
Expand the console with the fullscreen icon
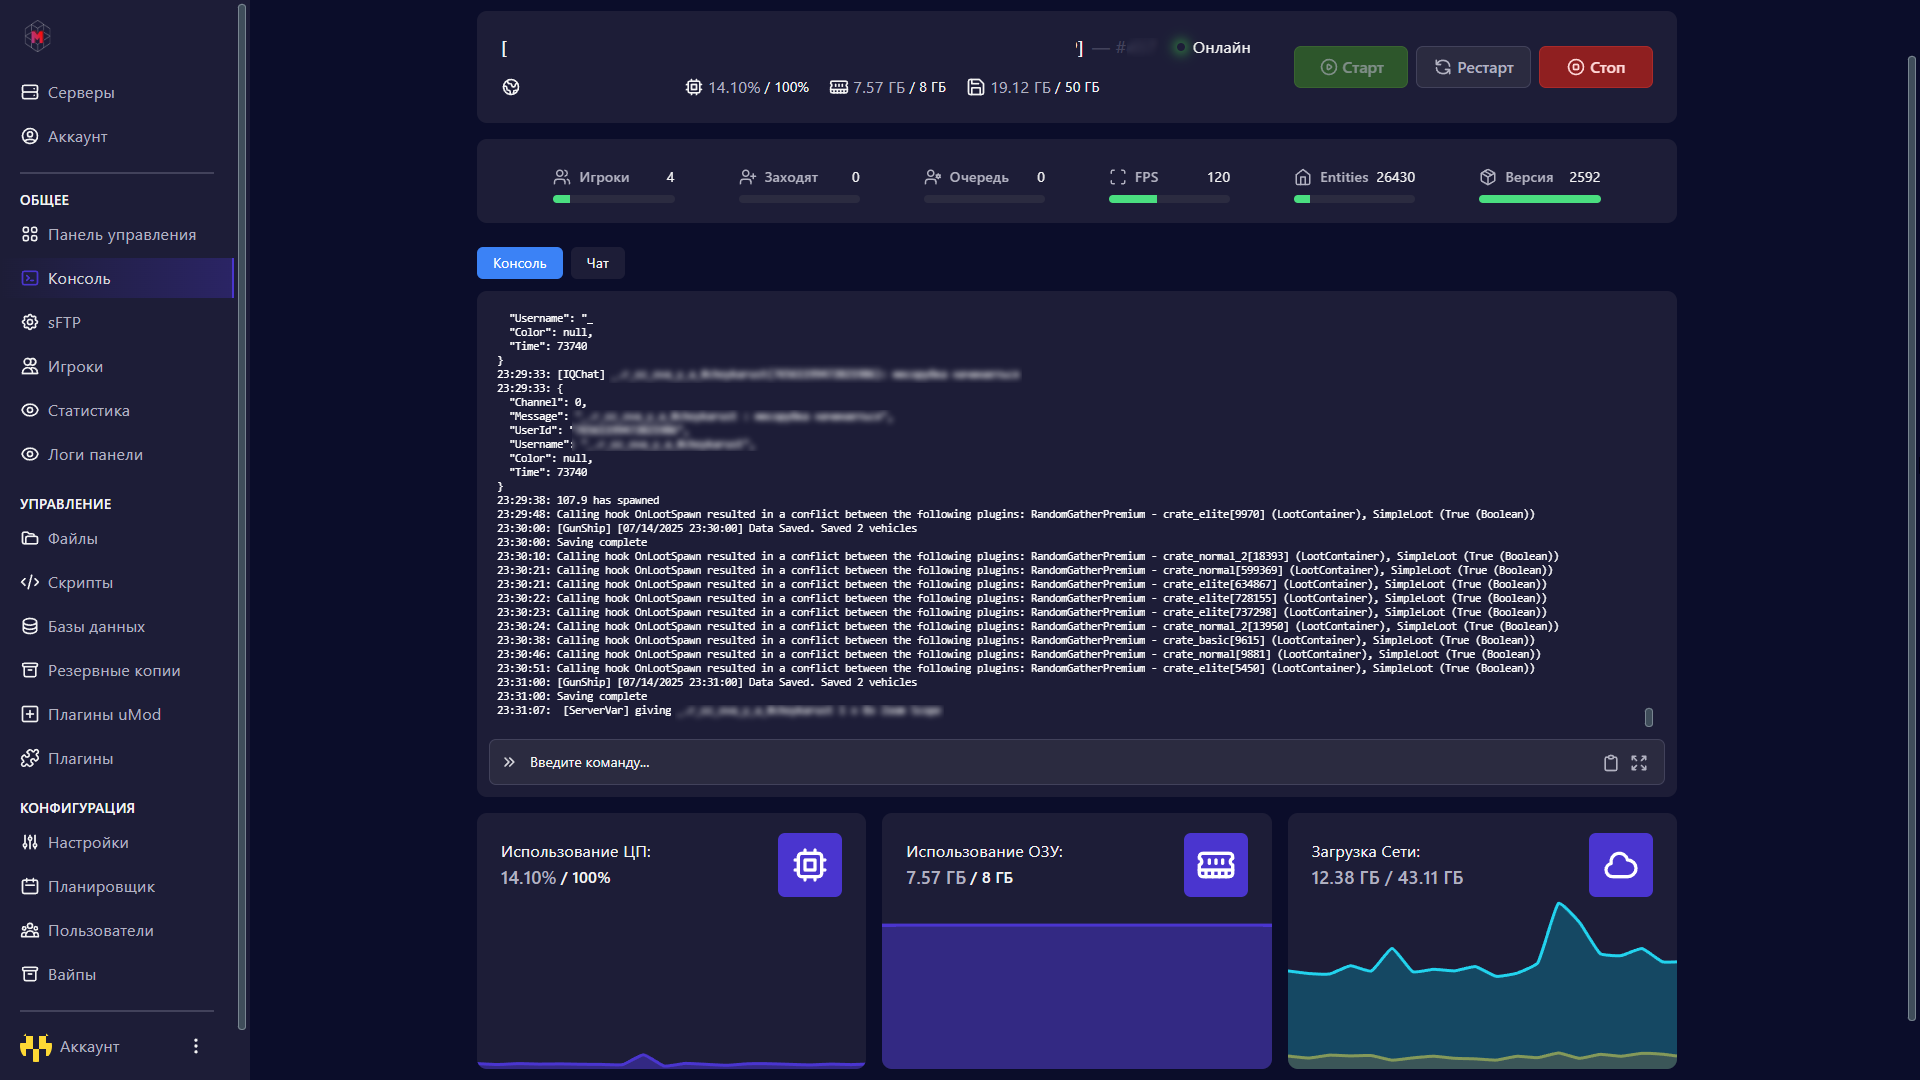(x=1639, y=763)
